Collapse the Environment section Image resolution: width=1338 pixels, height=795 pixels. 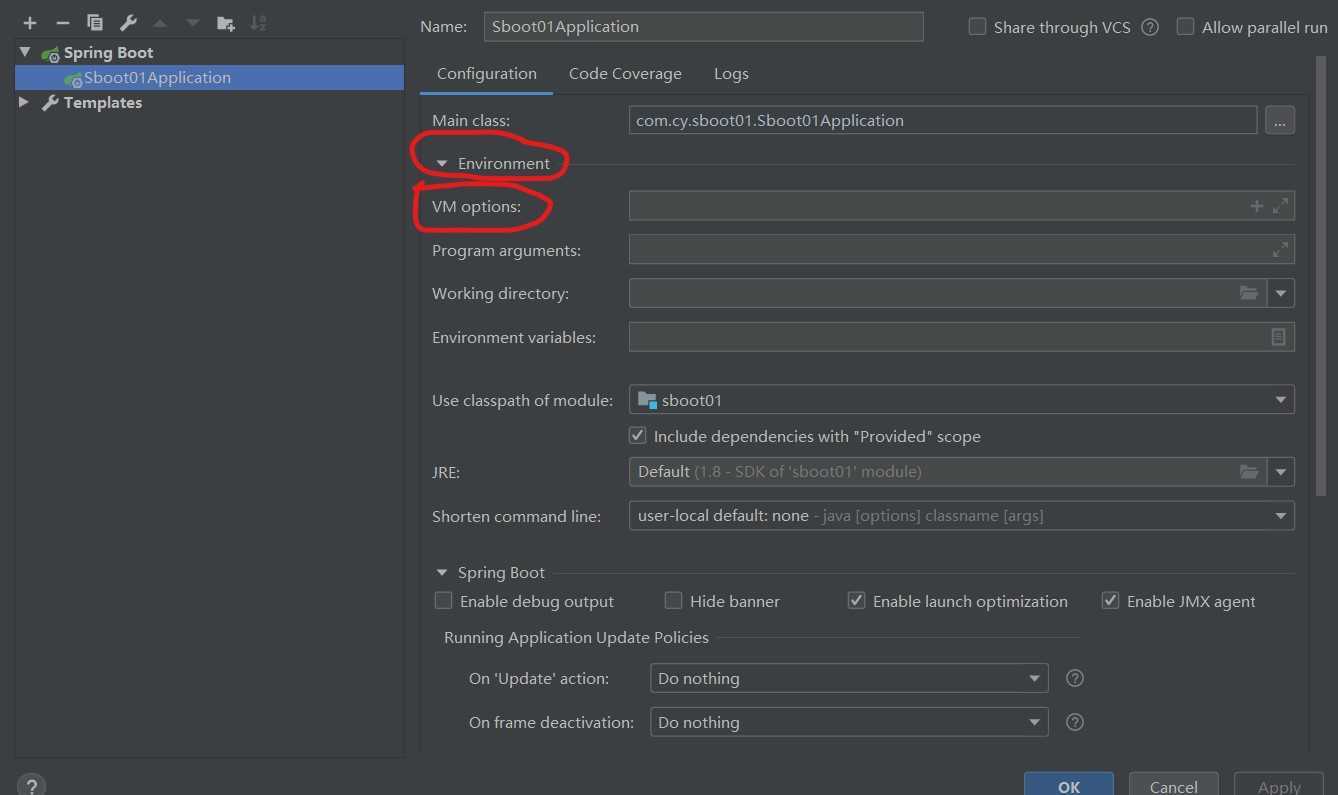click(x=442, y=163)
